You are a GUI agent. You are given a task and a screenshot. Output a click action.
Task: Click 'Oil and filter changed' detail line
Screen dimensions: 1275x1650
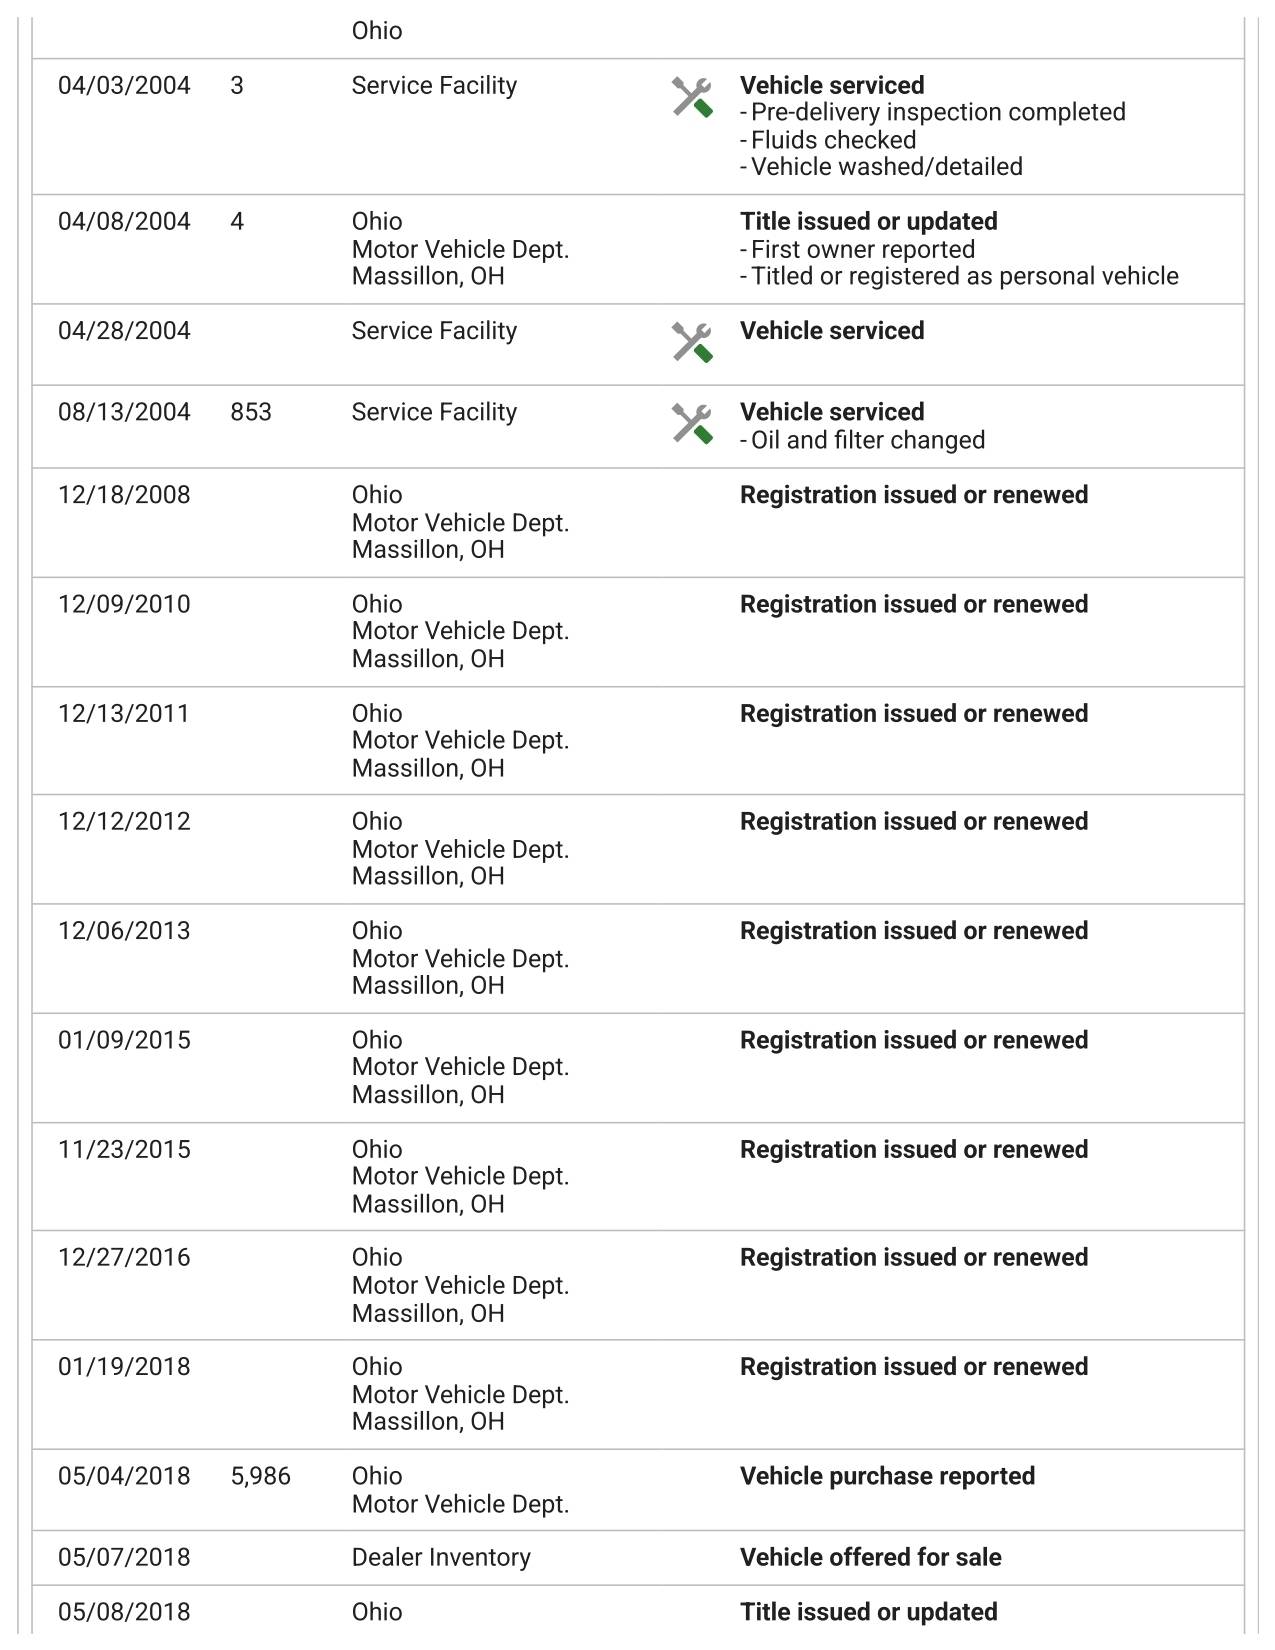862,440
